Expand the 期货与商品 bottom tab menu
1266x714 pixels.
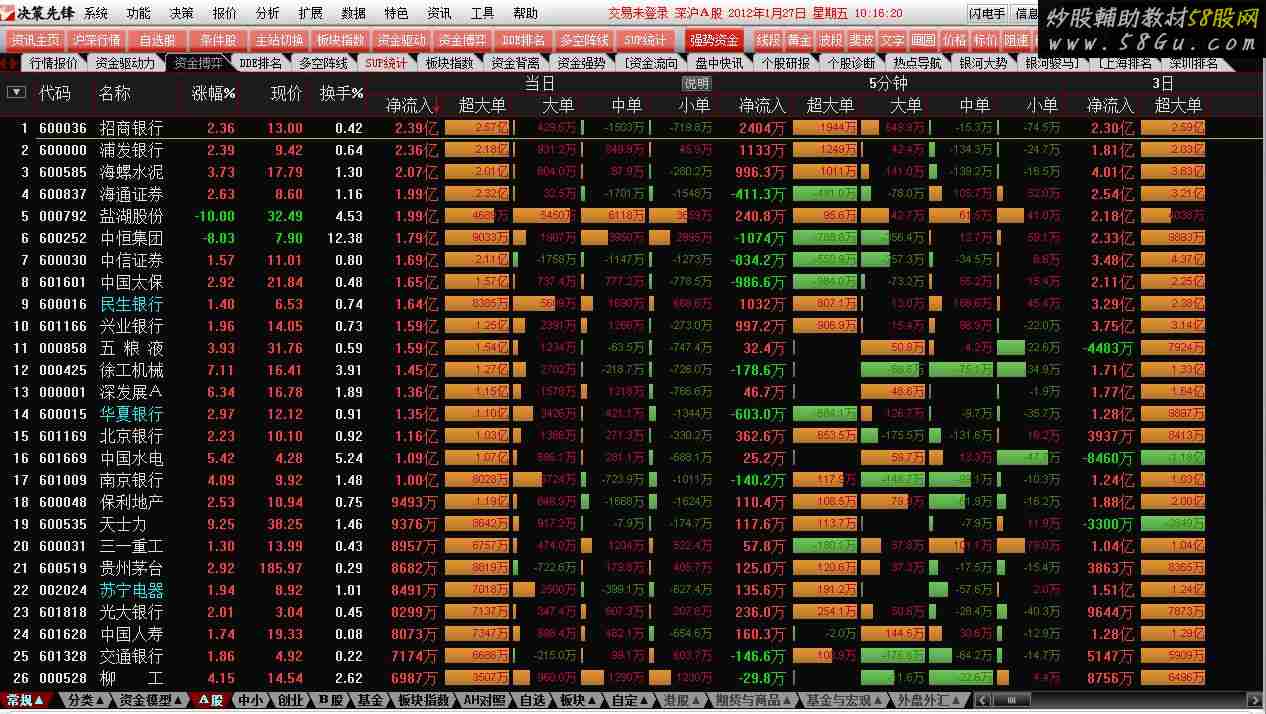pyautogui.click(x=755, y=701)
